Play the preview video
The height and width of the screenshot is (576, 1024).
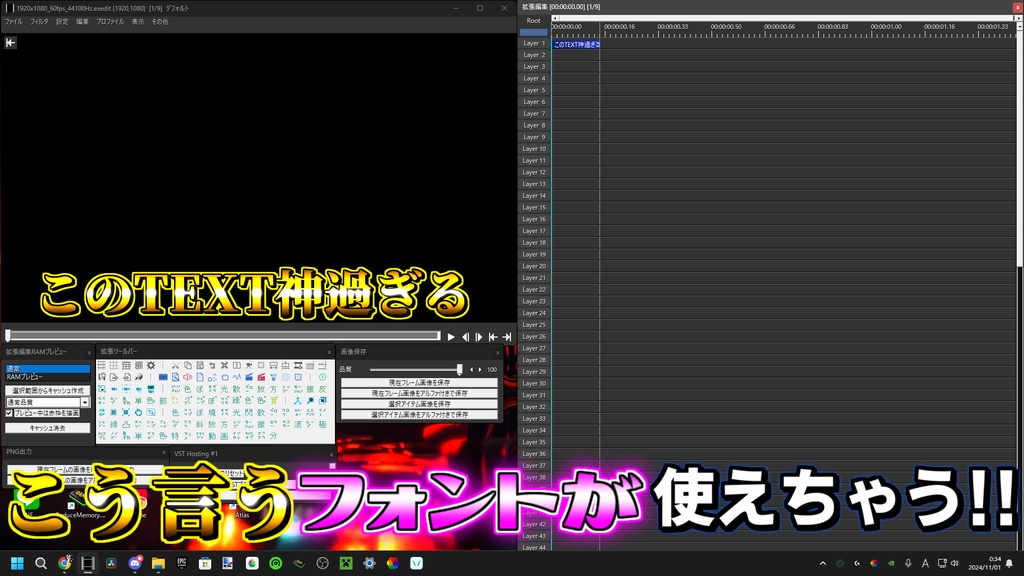[451, 337]
